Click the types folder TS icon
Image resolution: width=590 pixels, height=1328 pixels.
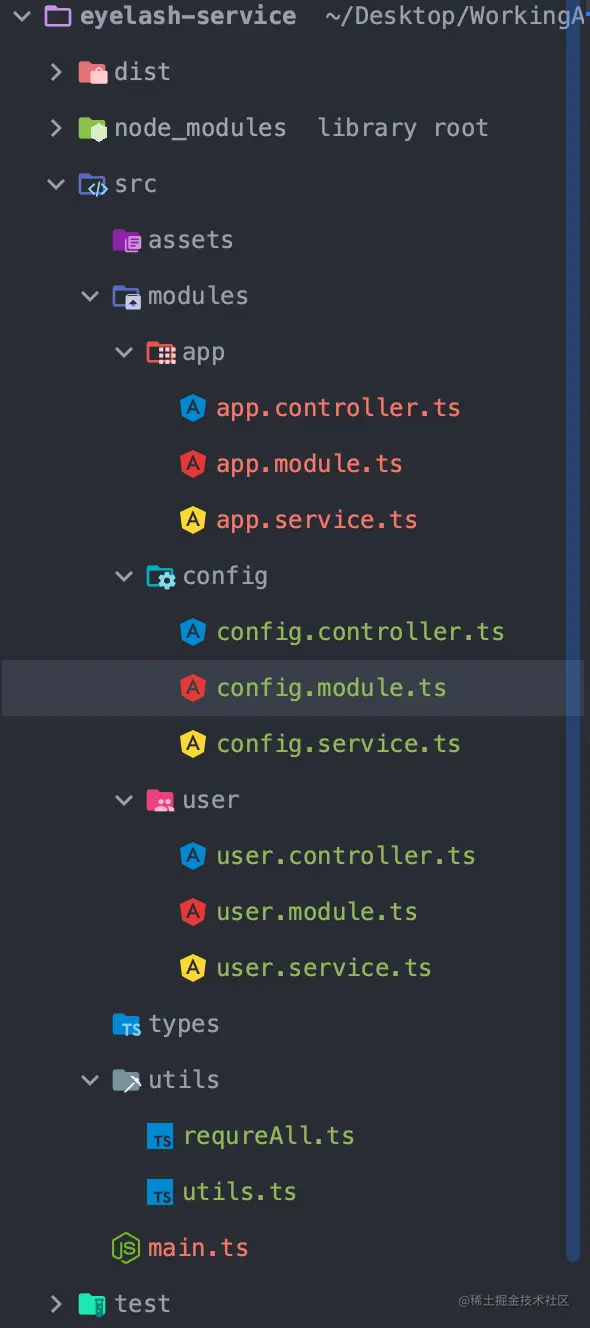pyautogui.click(x=126, y=1024)
